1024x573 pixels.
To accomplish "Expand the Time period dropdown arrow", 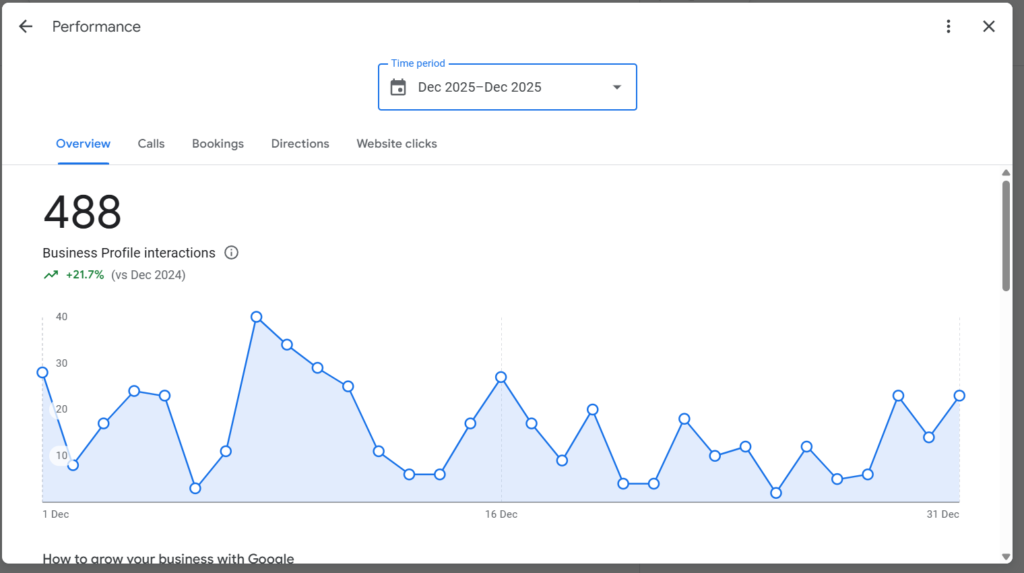I will point(616,87).
